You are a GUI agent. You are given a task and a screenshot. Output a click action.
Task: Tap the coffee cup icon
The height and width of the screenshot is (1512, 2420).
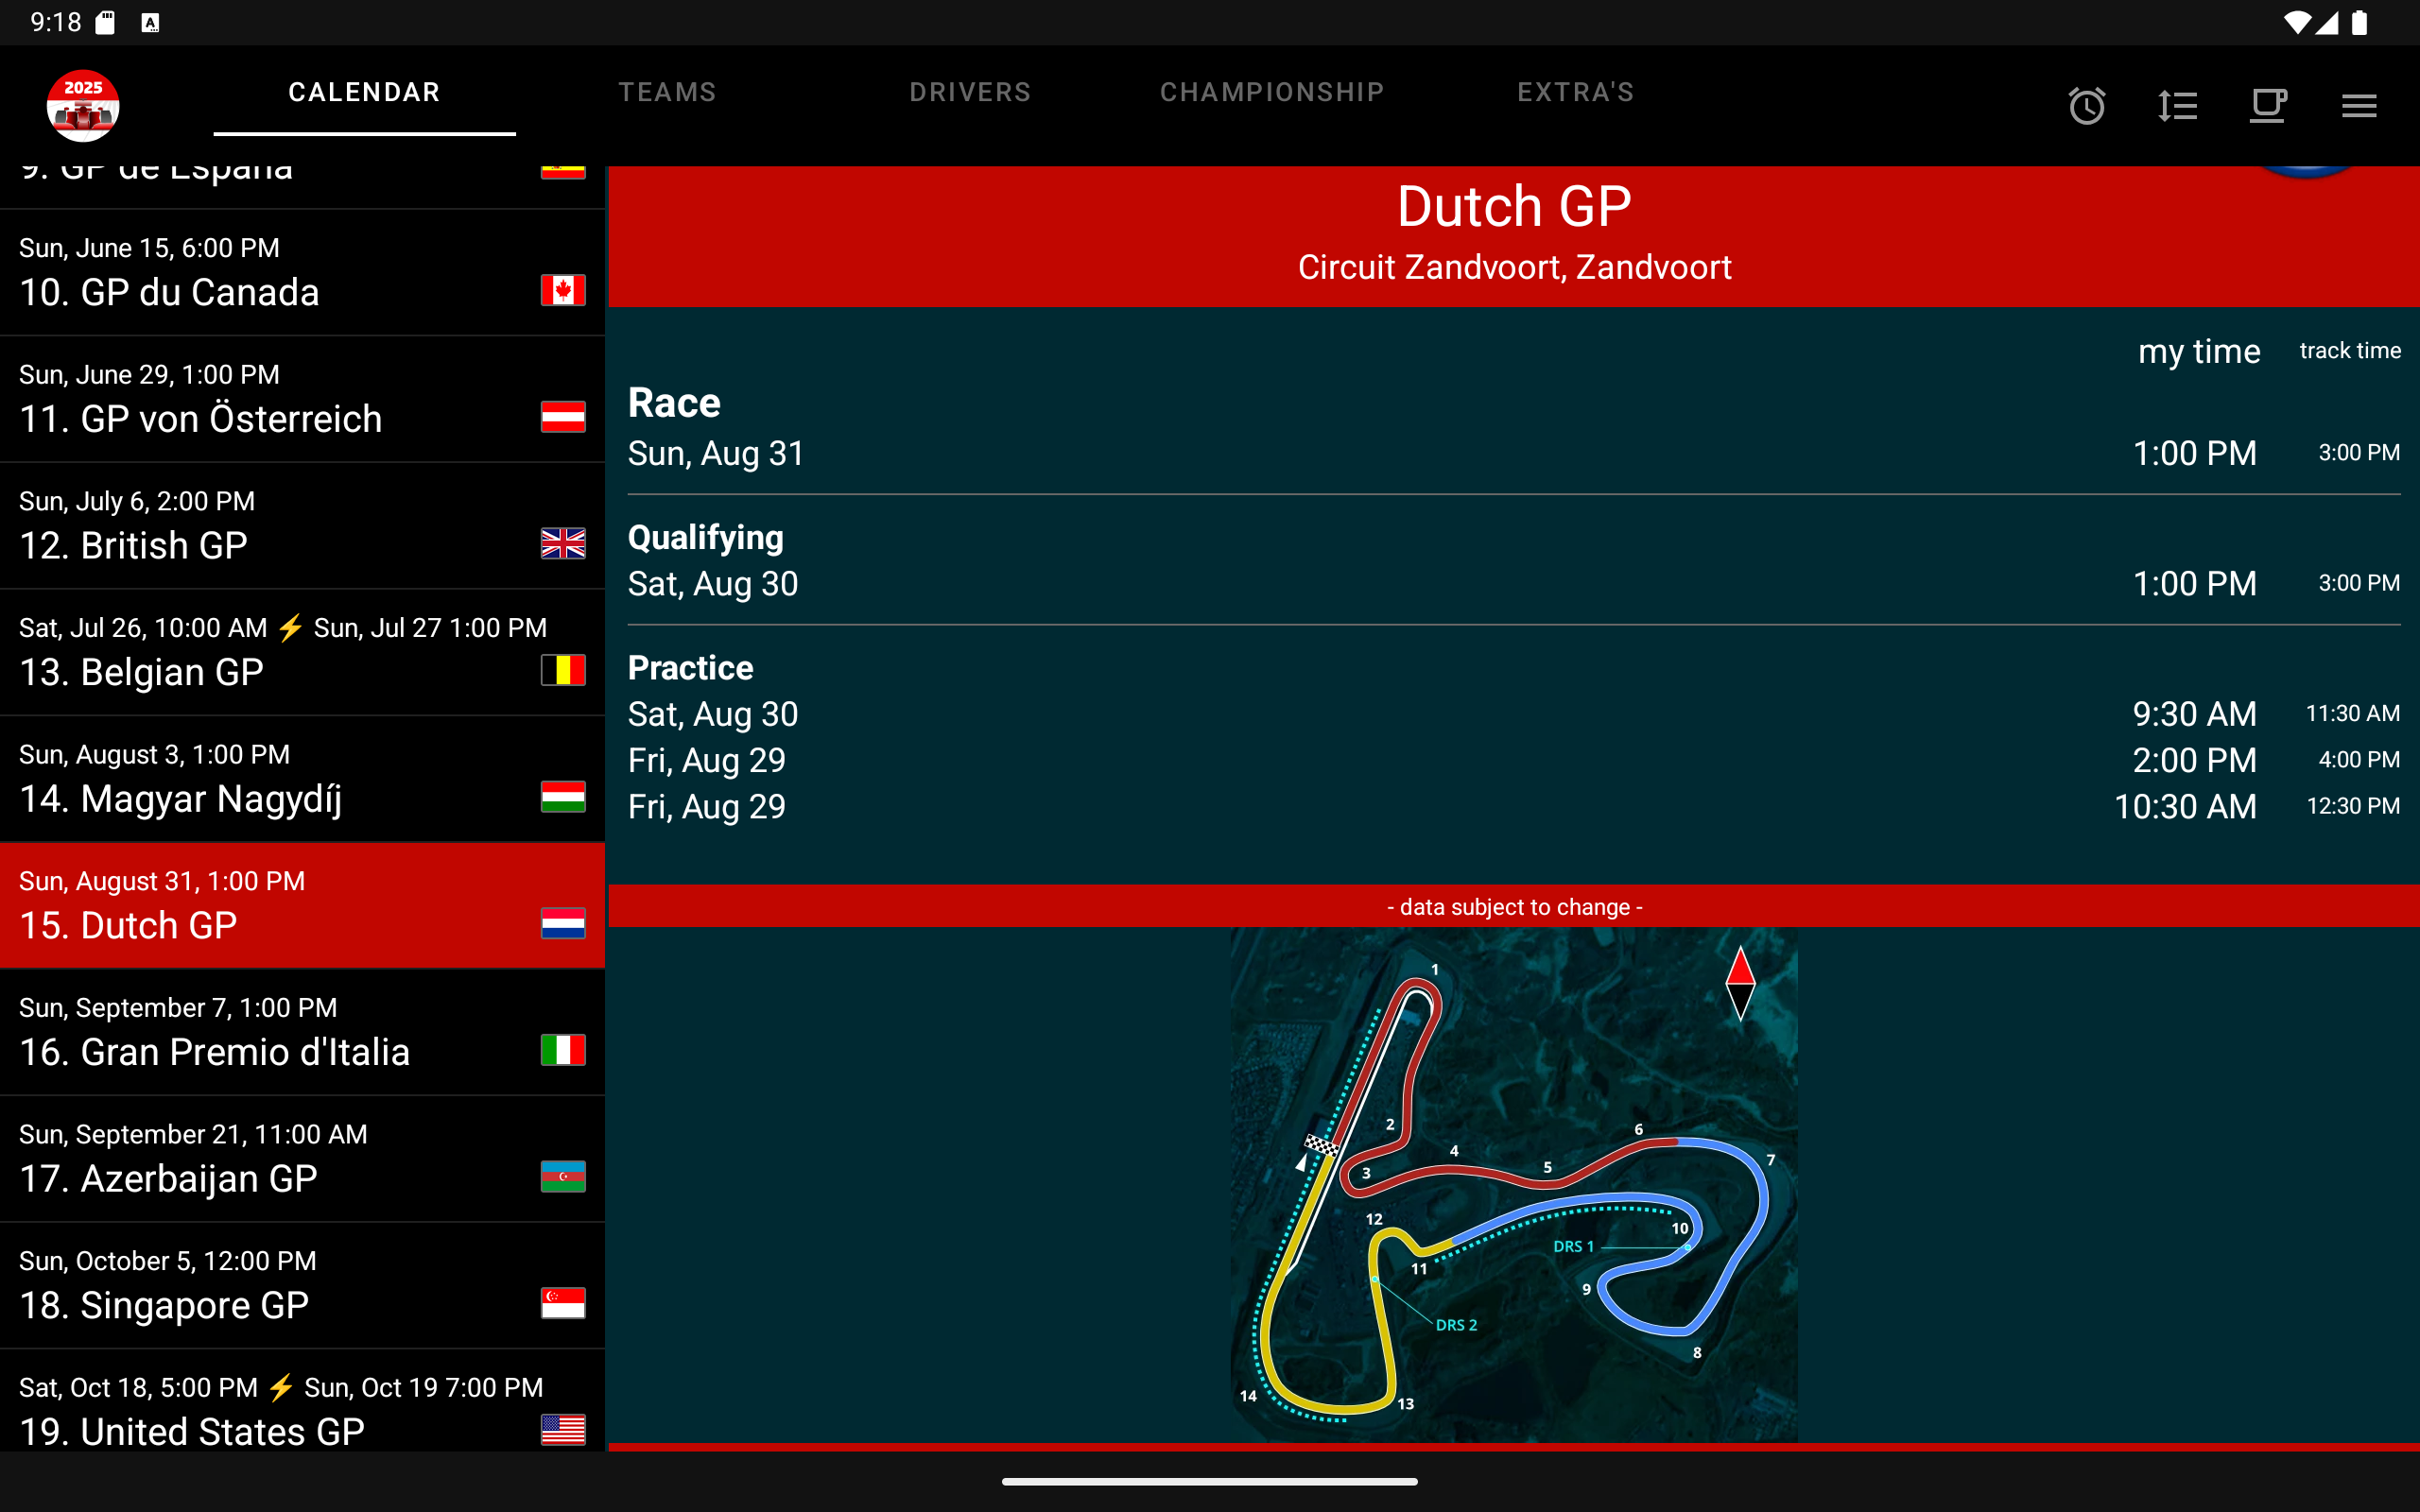pos(2267,106)
